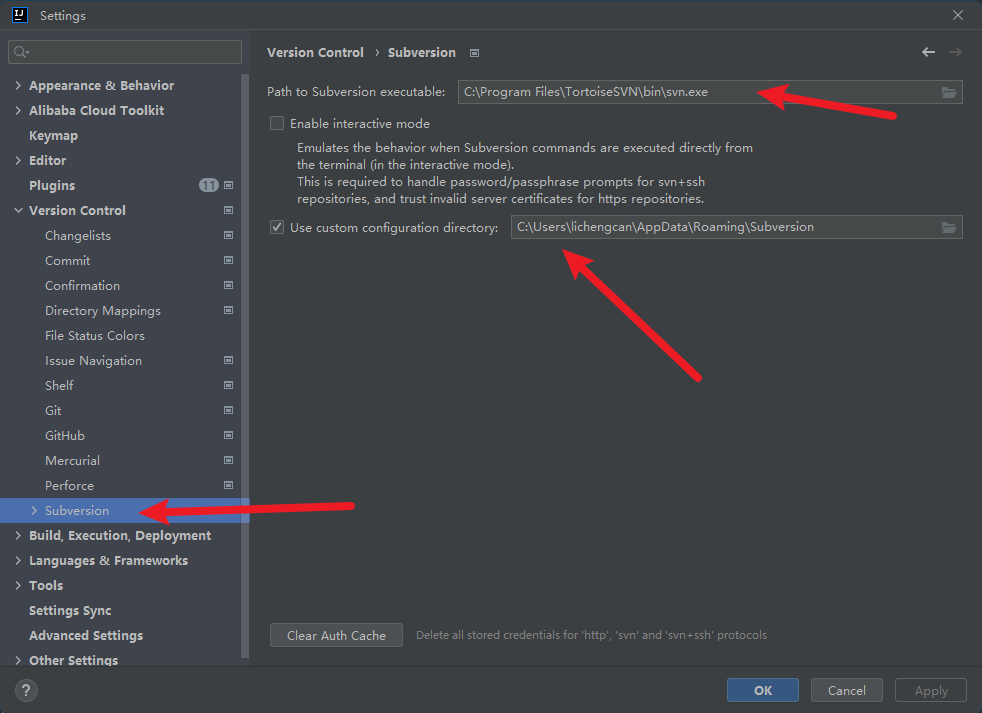
Task: Select the Mercurial entry
Action: (x=72, y=461)
